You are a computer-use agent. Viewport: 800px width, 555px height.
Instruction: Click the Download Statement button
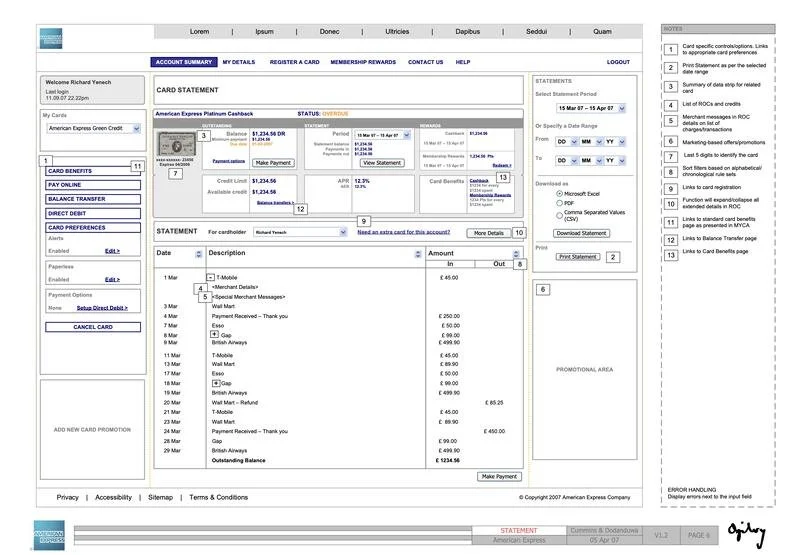click(581, 233)
